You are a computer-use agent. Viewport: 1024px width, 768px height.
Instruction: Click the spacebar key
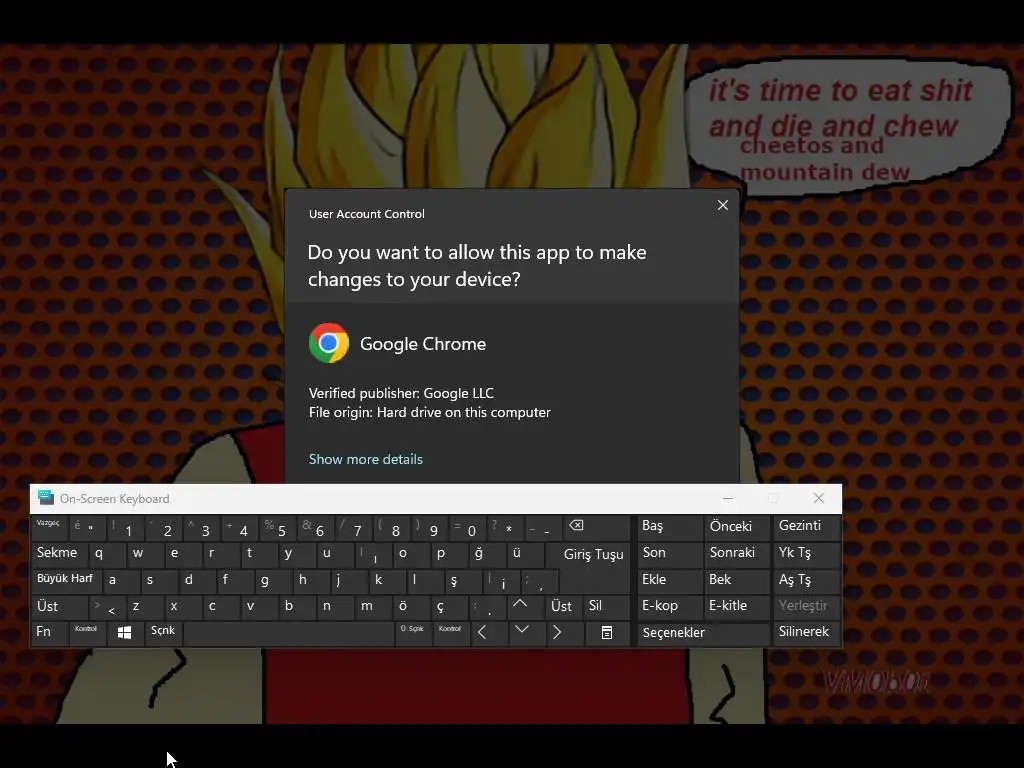click(289, 632)
